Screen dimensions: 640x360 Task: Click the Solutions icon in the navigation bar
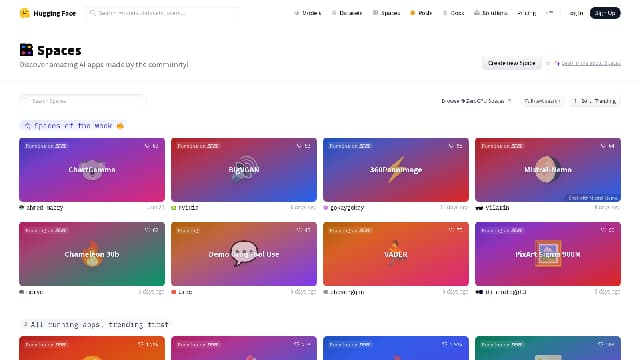click(x=476, y=13)
